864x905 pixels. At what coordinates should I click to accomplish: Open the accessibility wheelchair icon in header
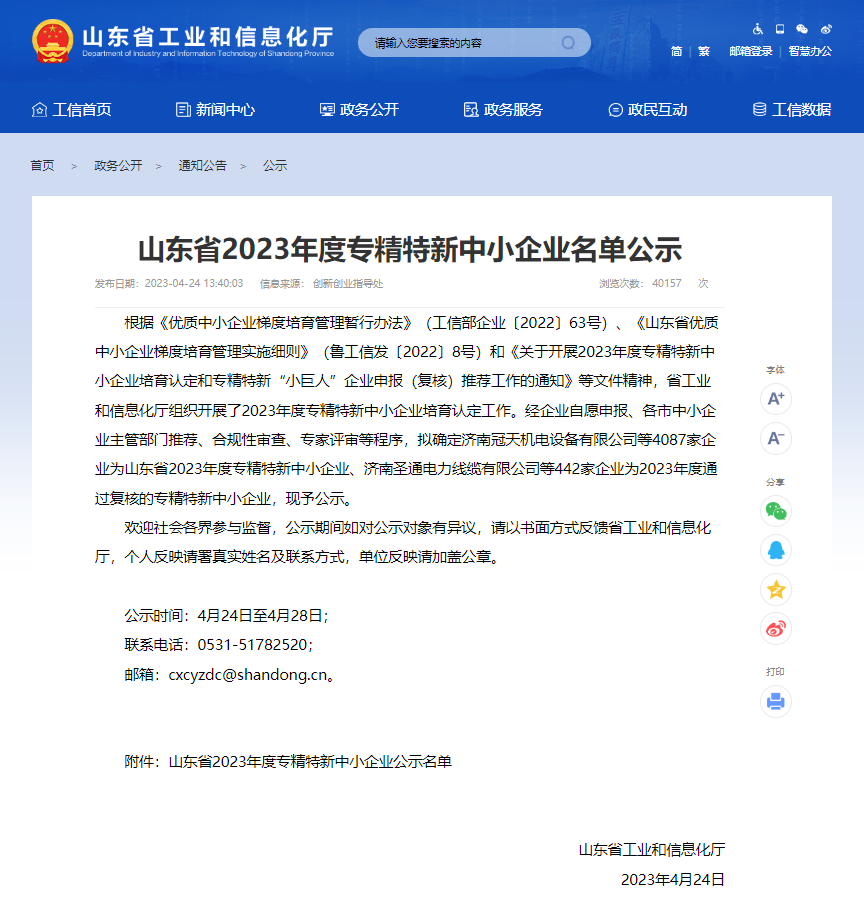758,29
